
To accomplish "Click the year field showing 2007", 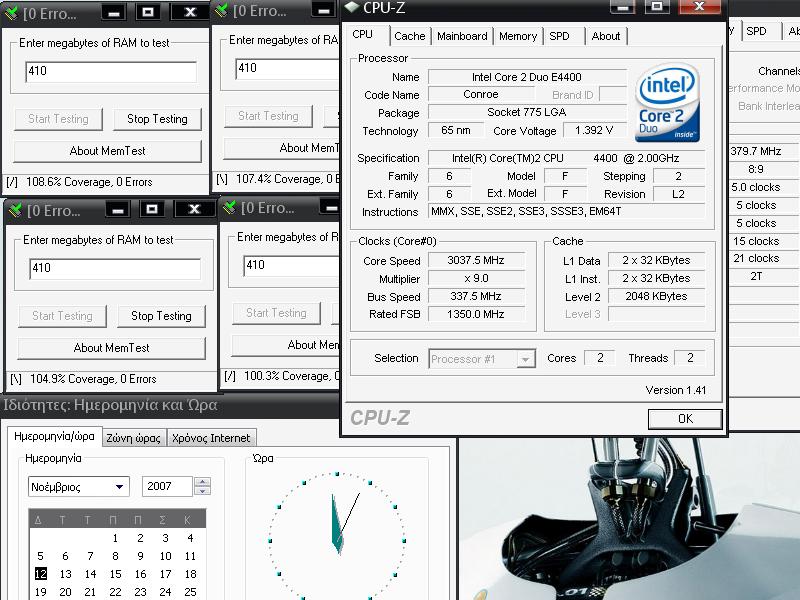I will point(168,487).
